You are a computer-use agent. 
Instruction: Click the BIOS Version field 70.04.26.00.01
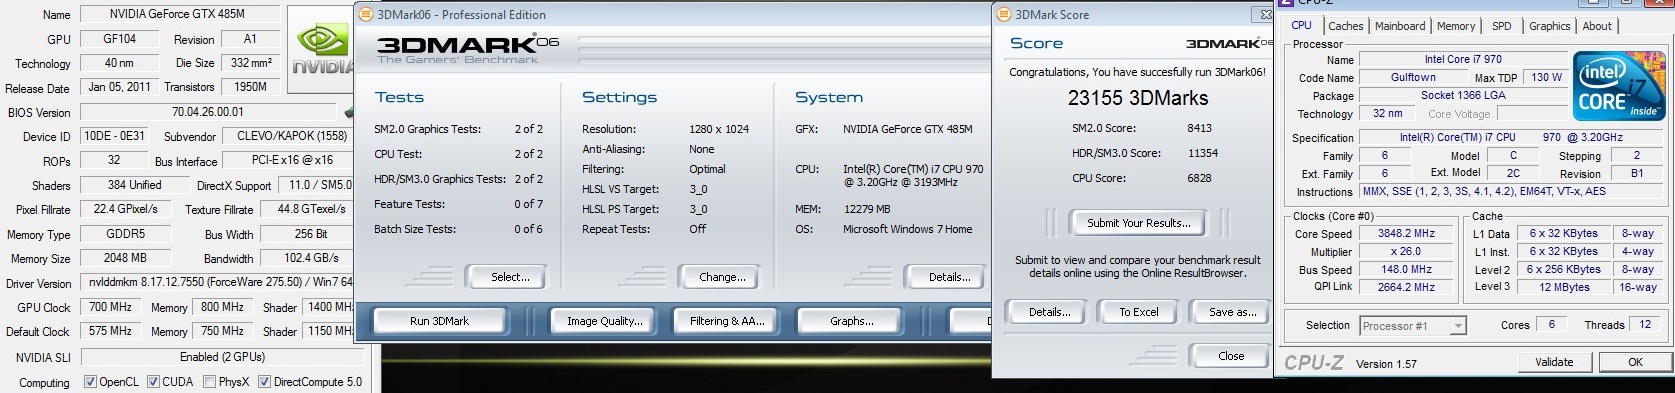pos(207,112)
